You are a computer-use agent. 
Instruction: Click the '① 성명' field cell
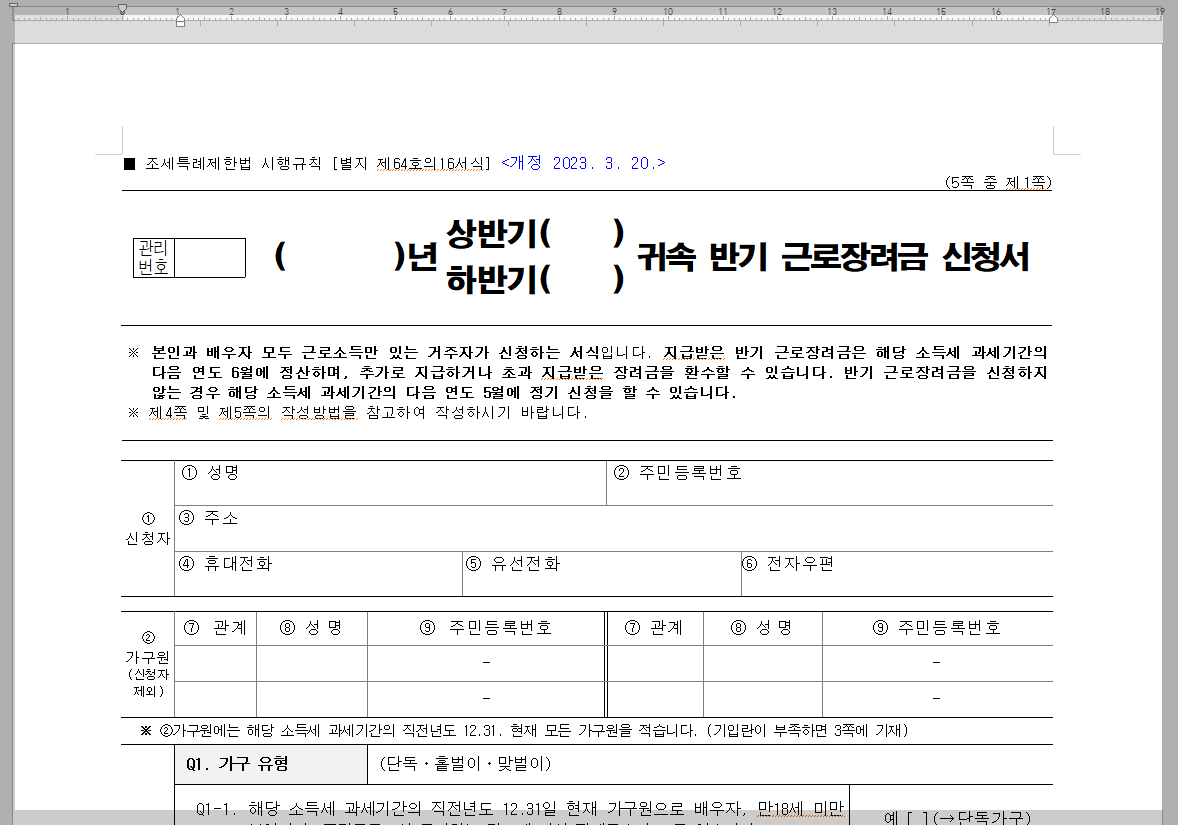(x=390, y=483)
